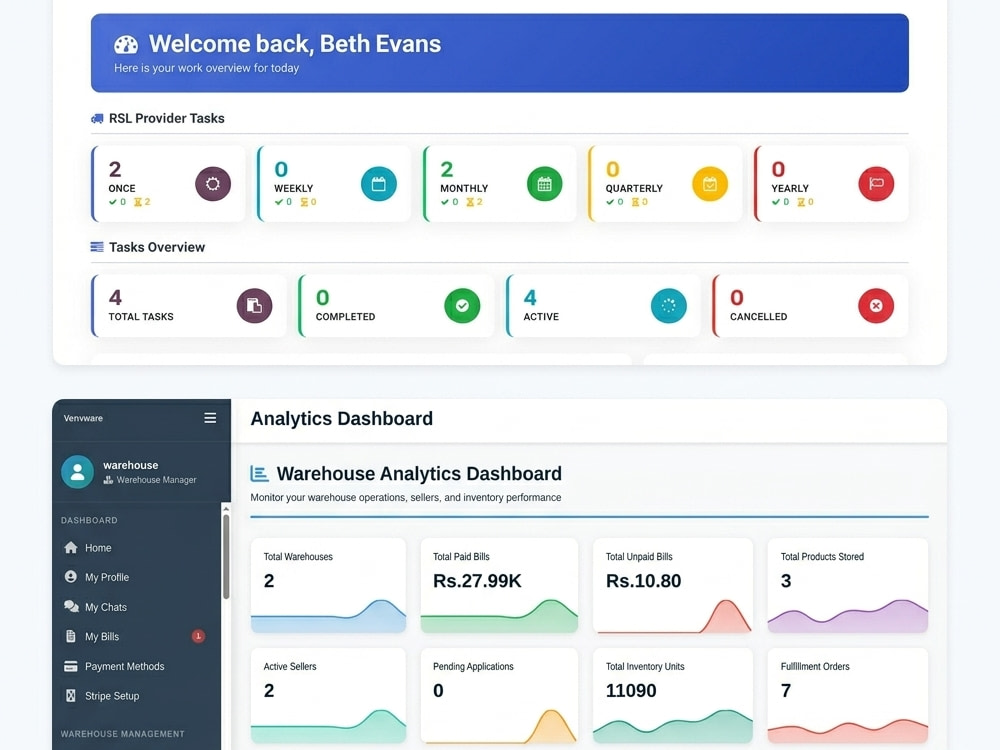This screenshot has width=1000, height=750.
Task: Click the Fulfillment Orders card
Action: (848, 696)
